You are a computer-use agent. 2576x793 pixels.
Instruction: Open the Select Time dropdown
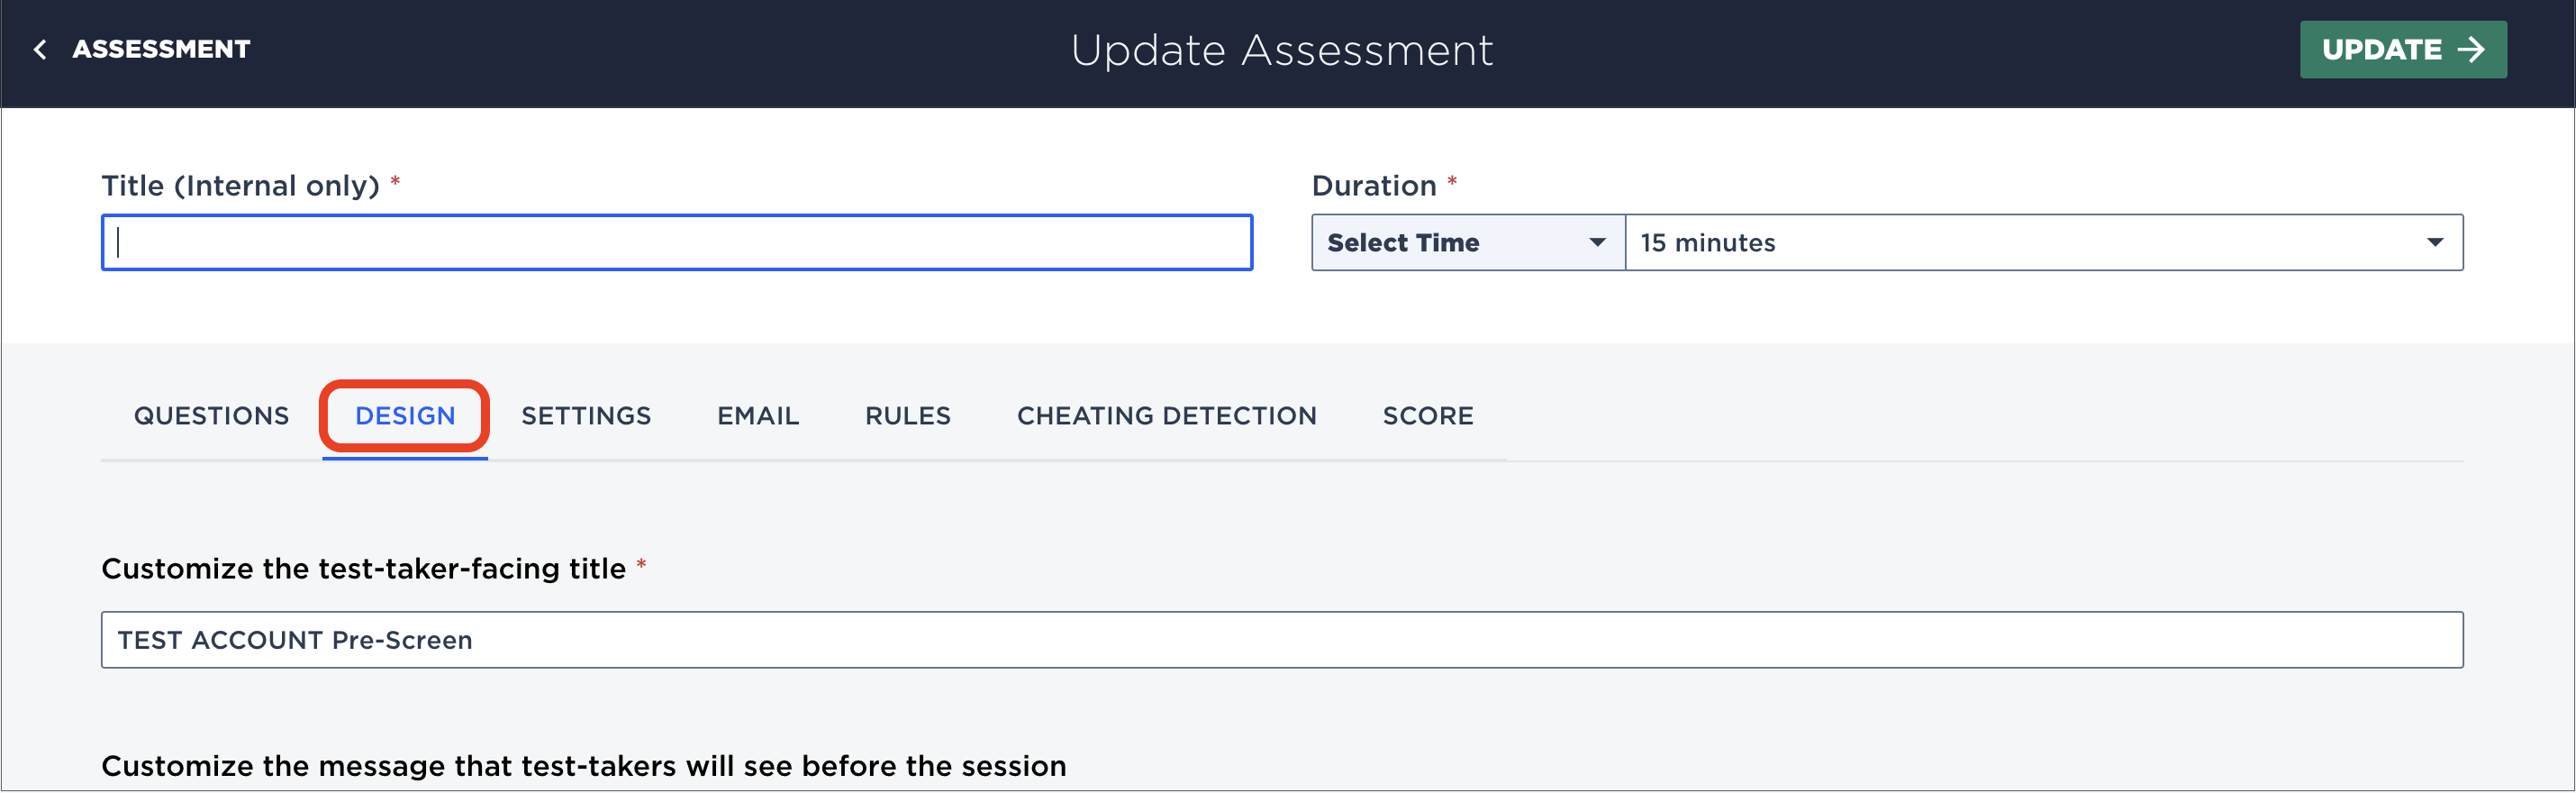pos(1467,242)
